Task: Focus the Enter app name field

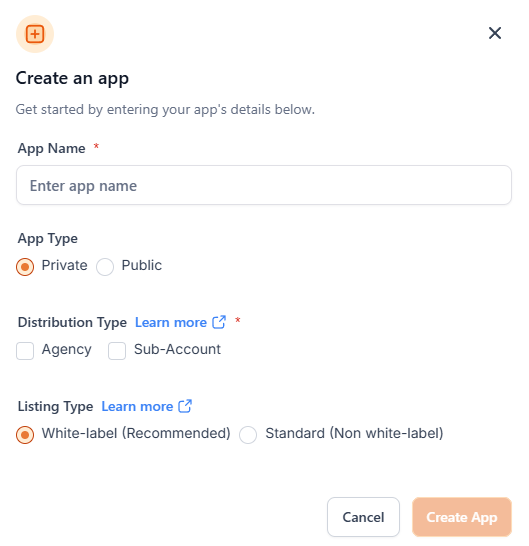Action: pyautogui.click(x=264, y=185)
